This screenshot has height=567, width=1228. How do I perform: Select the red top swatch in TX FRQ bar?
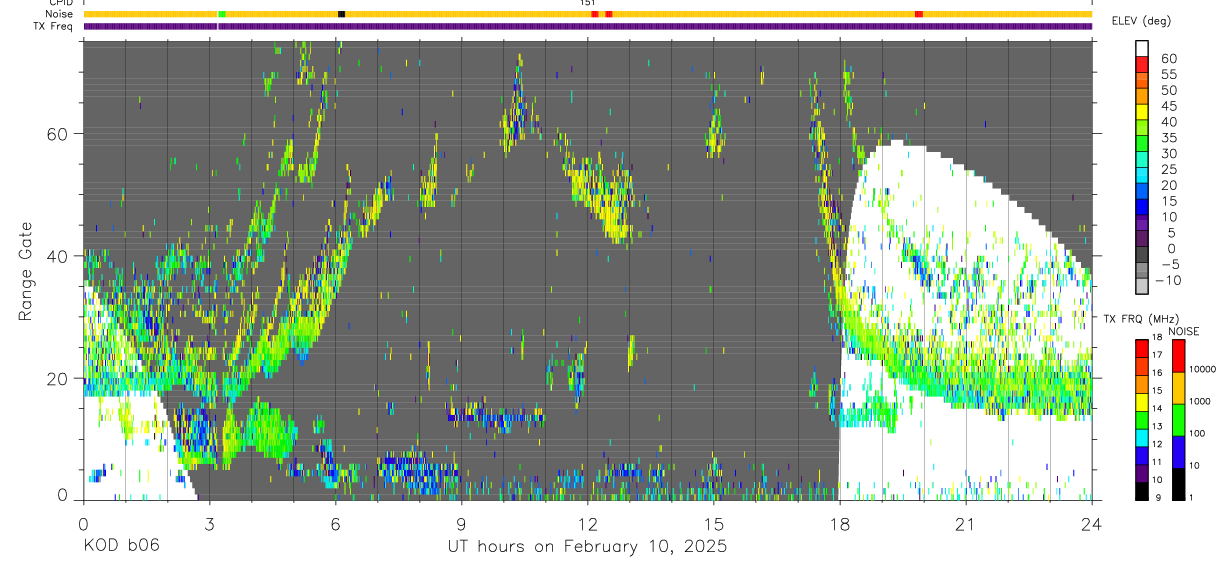coord(1142,348)
